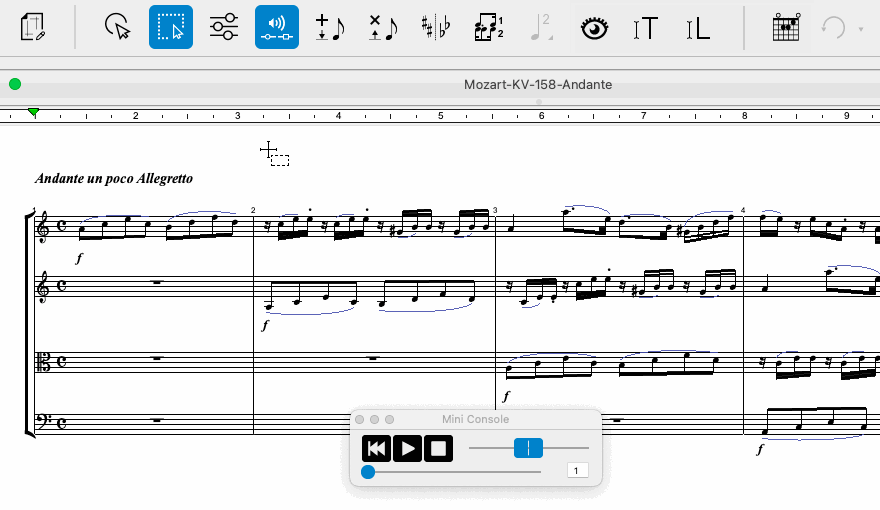The height and width of the screenshot is (510, 880).
Task: Click the undo arrow icon
Action: [833, 27]
